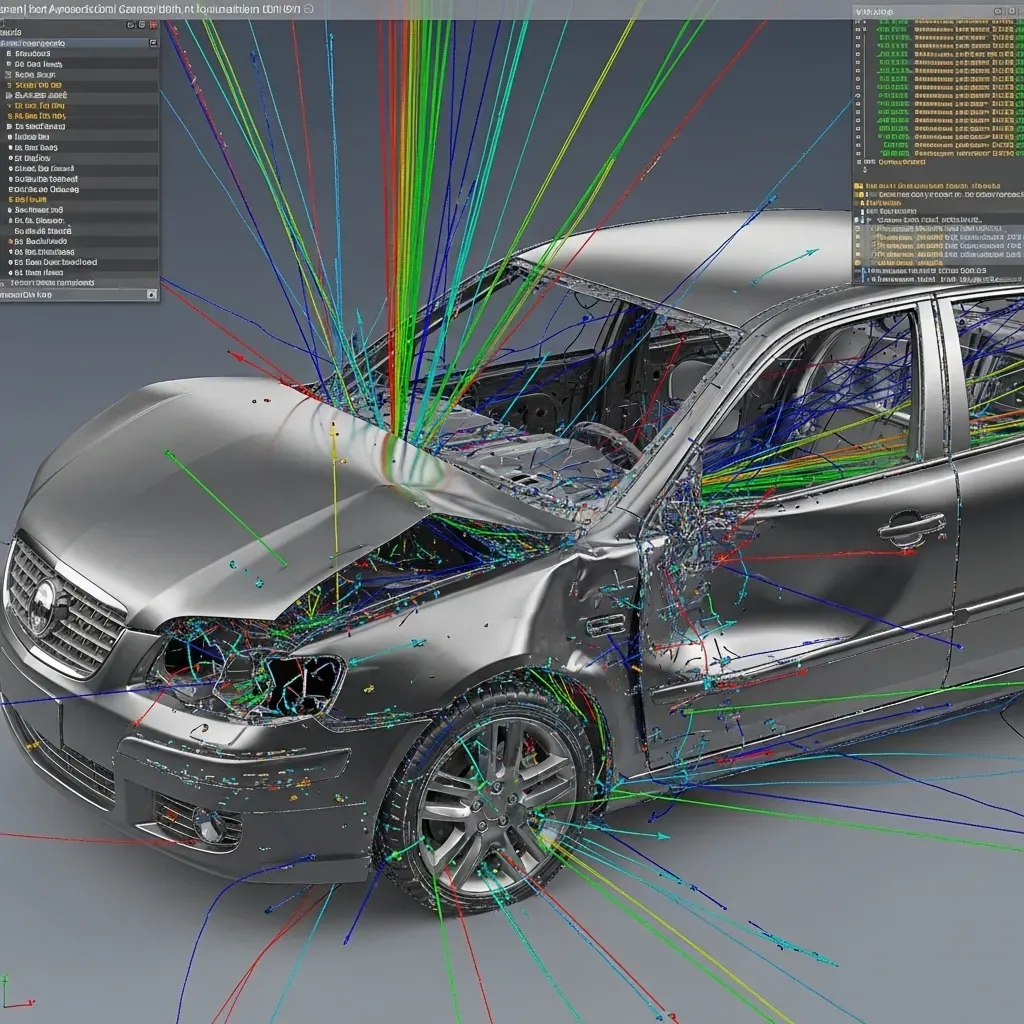This screenshot has width=1024, height=1024.
Task: Click the circular icon ending the title bar text
Action: [308, 8]
